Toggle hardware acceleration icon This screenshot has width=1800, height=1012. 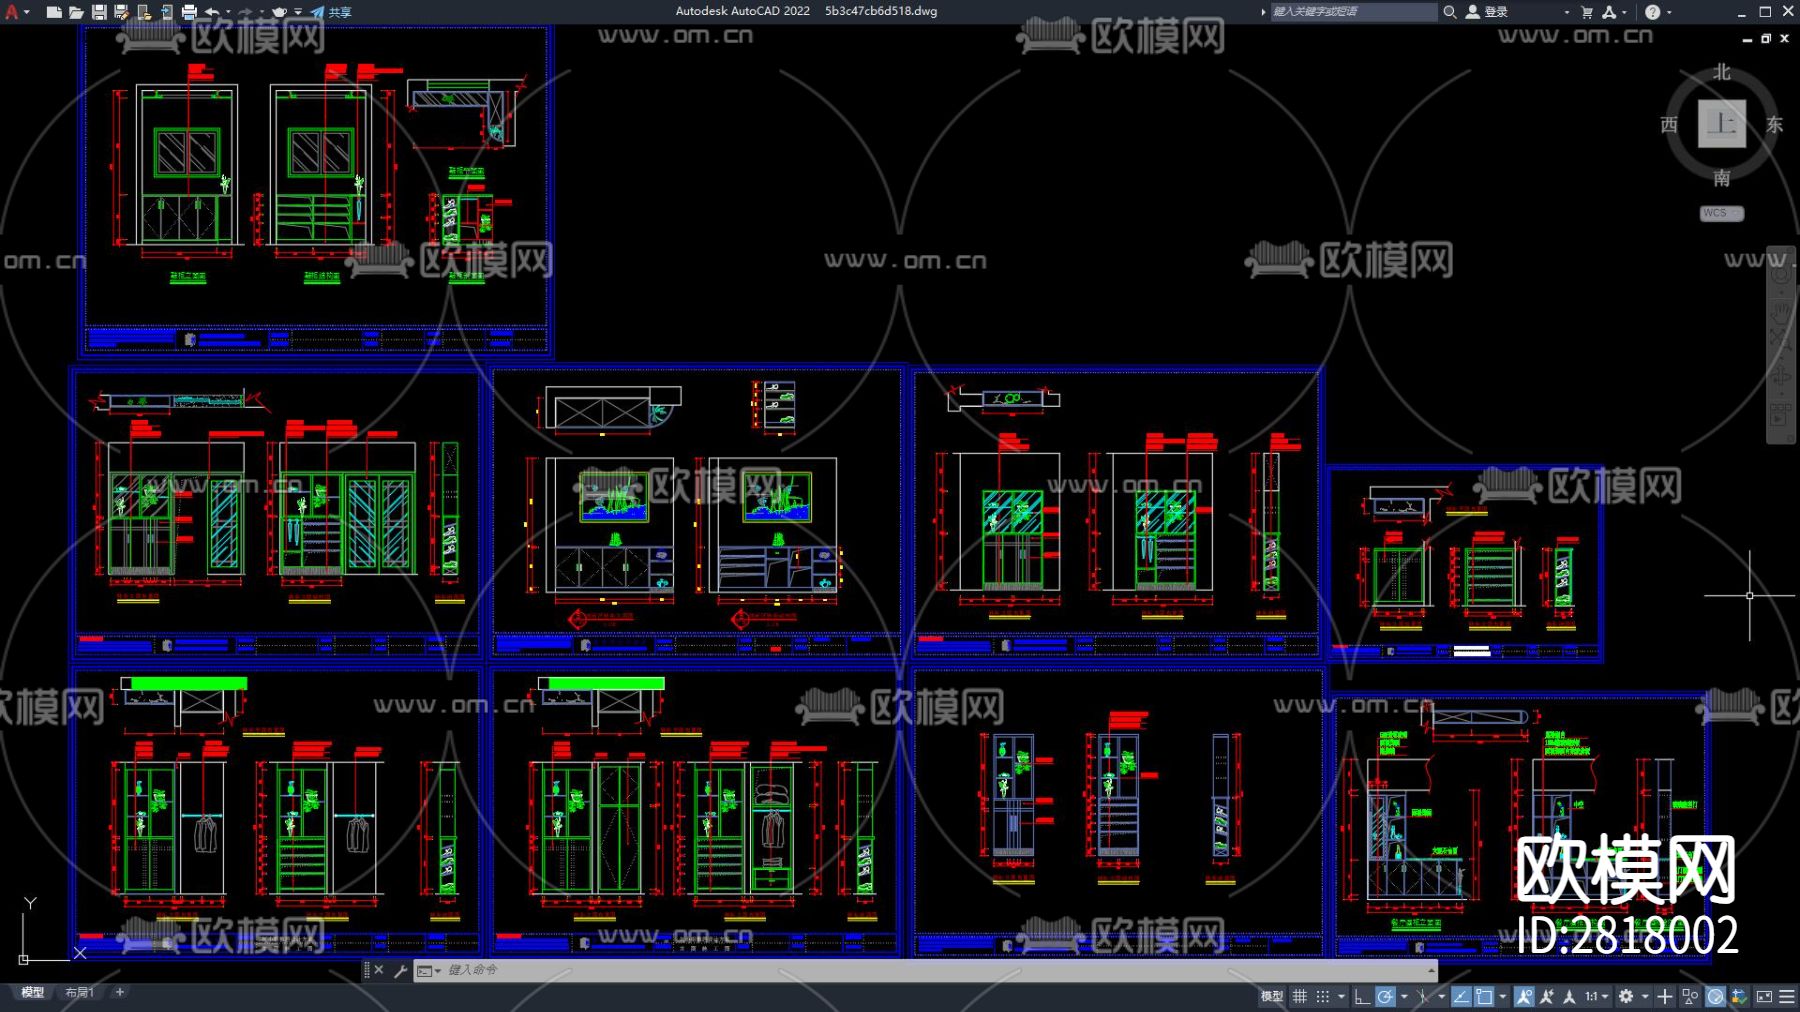tap(1716, 996)
